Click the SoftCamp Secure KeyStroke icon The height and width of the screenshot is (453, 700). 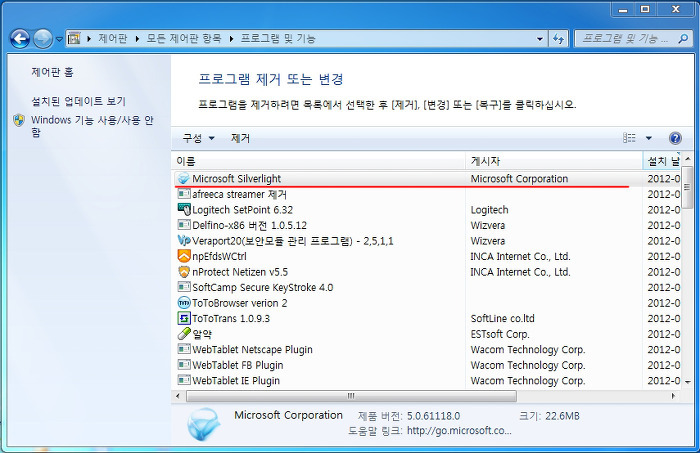click(183, 287)
